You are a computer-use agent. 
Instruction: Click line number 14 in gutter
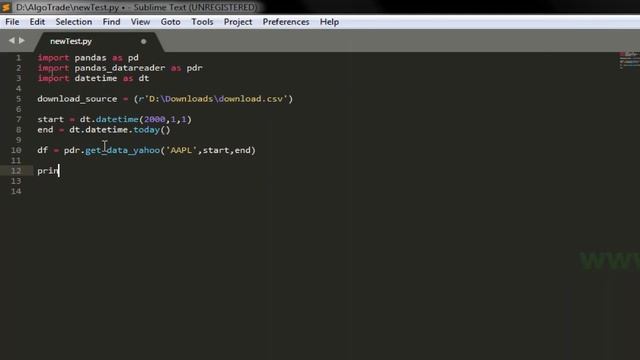(x=16, y=191)
